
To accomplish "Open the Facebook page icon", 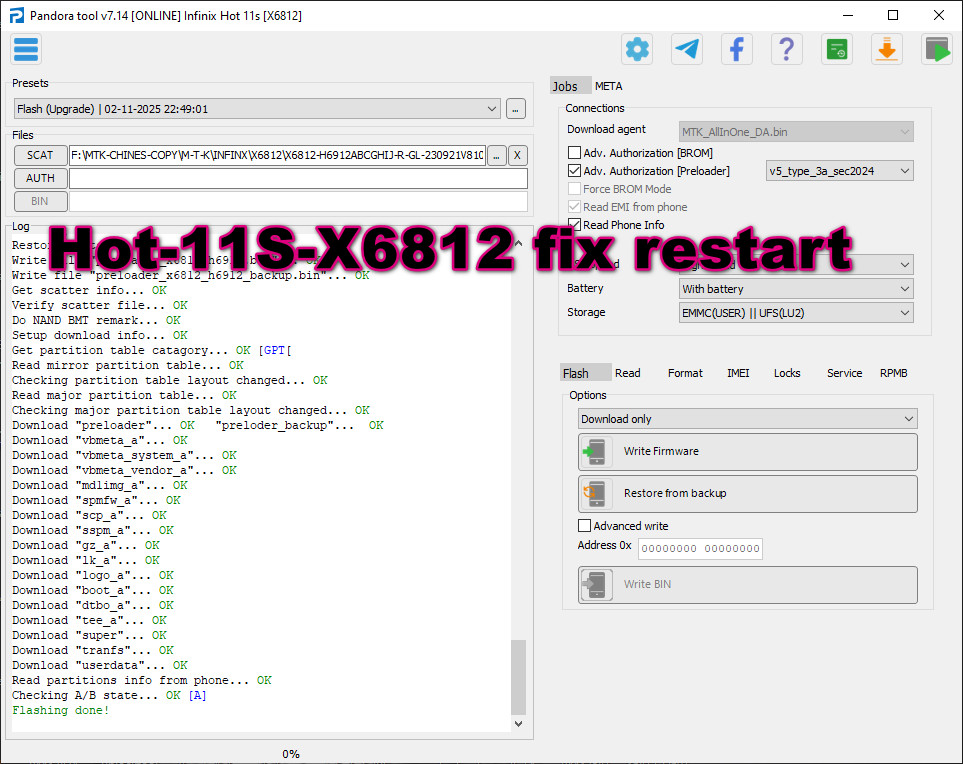I will click(736, 49).
